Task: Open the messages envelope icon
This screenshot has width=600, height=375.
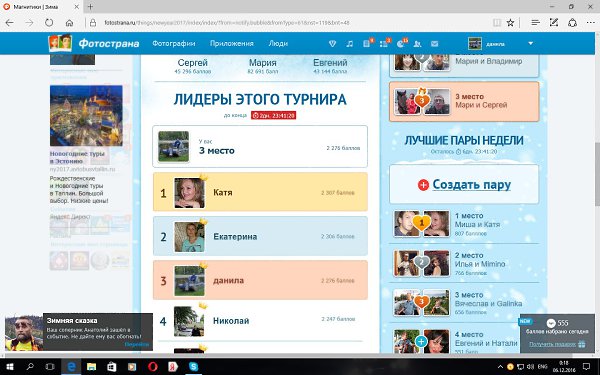Action: (x=434, y=44)
